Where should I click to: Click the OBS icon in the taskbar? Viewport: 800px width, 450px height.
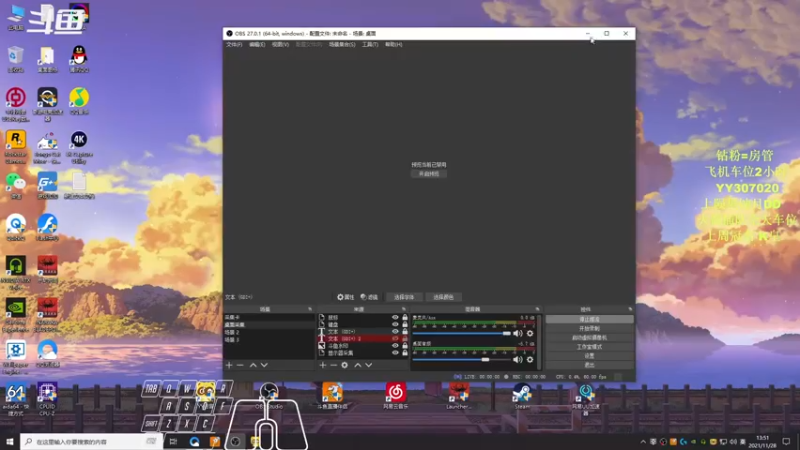pos(235,441)
